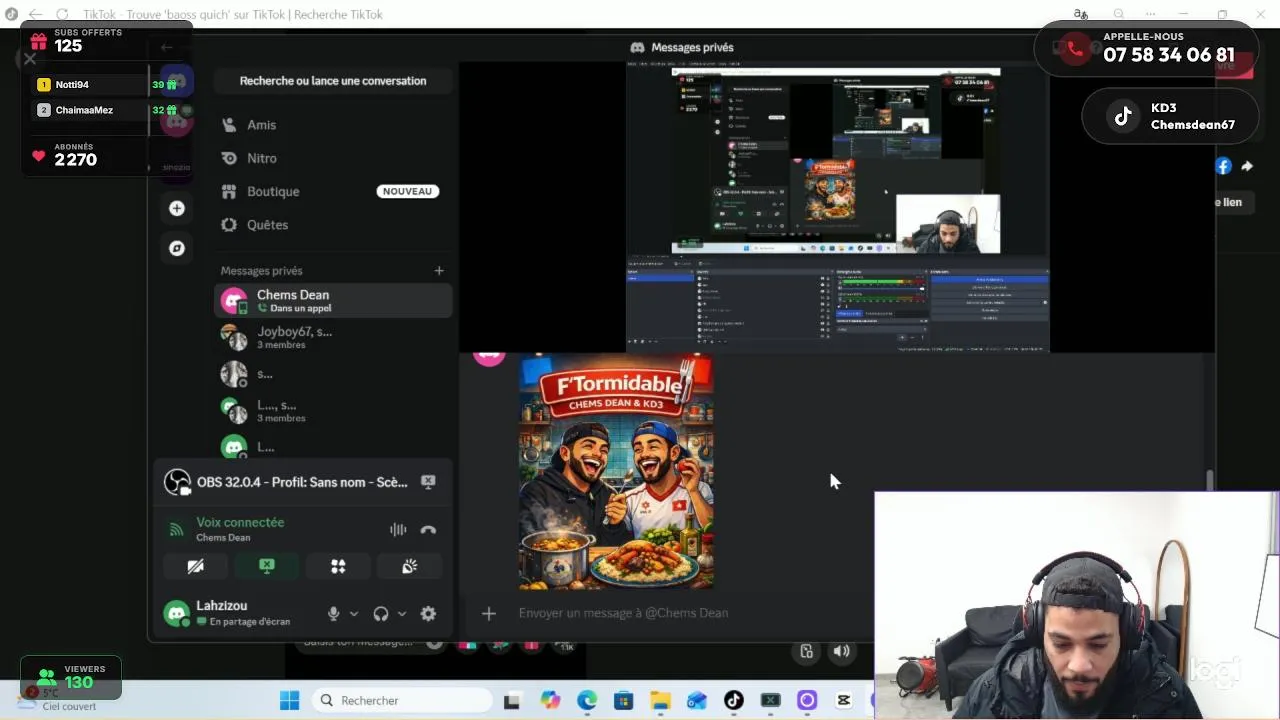
Task: Open the Ciel couvert weather widget
Action: coord(58,700)
